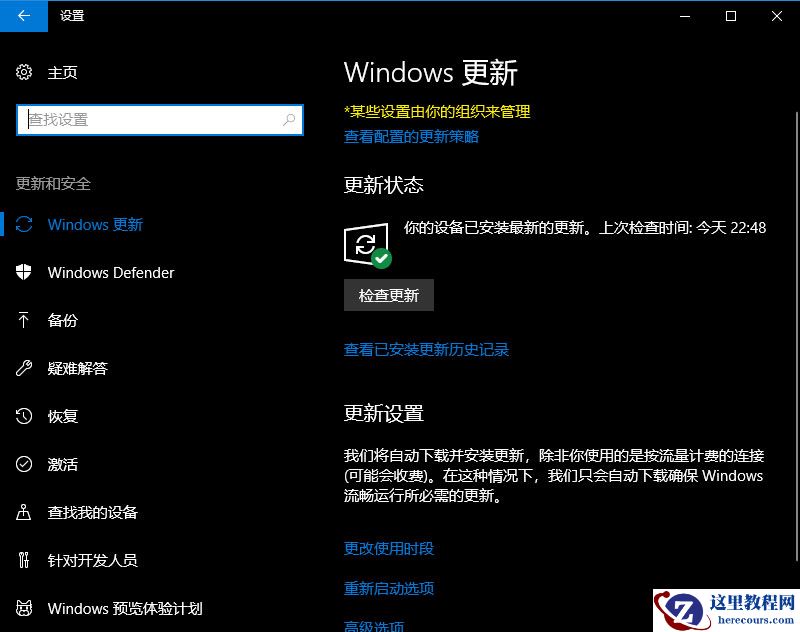Image resolution: width=800 pixels, height=632 pixels.
Task: Open the 主页 navigation entry
Action: coord(62,72)
